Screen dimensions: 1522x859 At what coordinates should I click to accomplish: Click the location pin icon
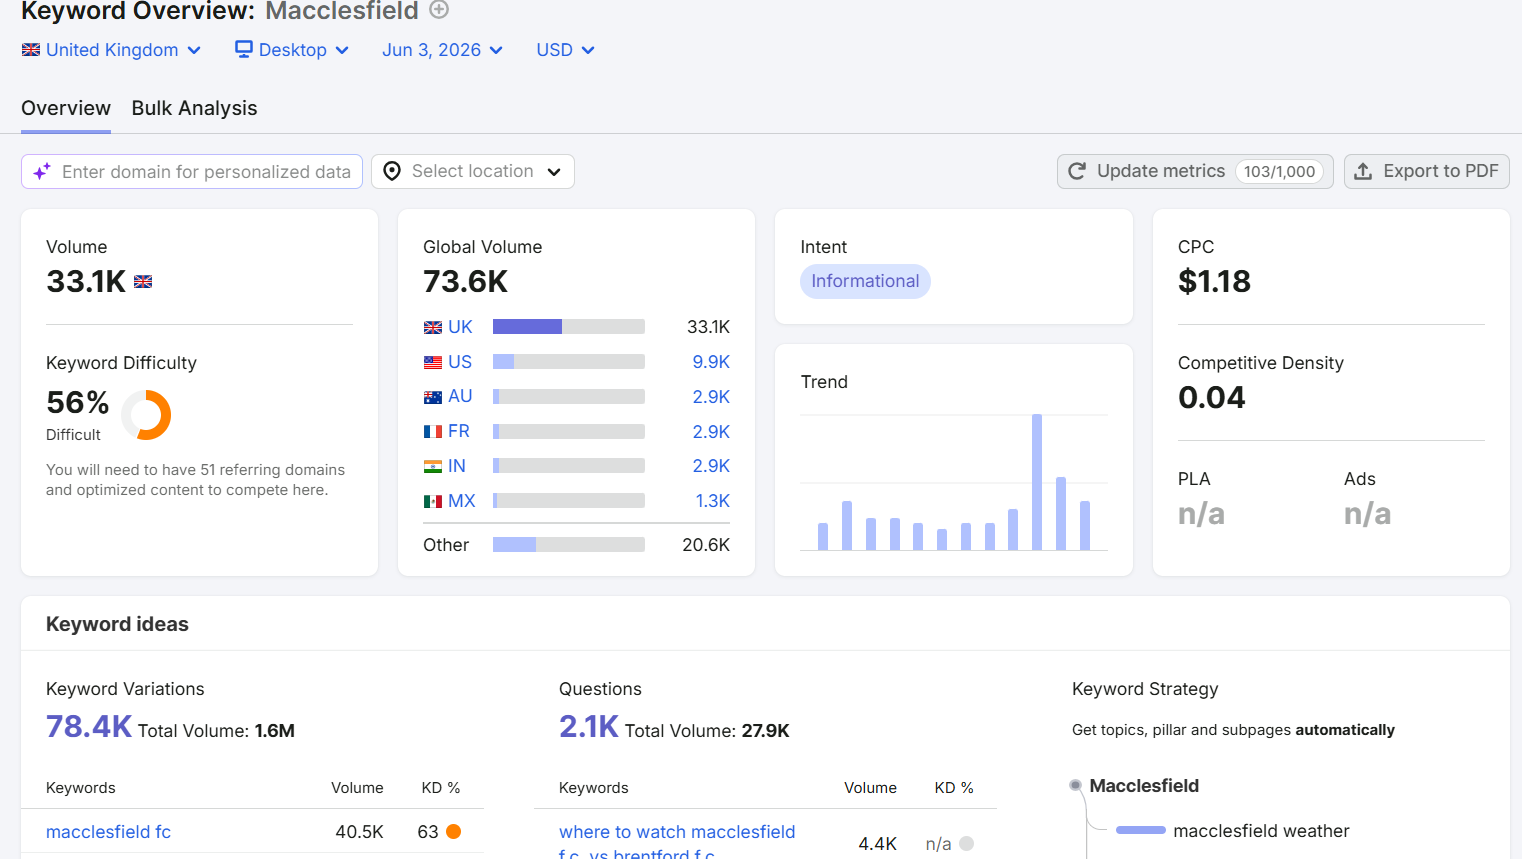(x=392, y=171)
